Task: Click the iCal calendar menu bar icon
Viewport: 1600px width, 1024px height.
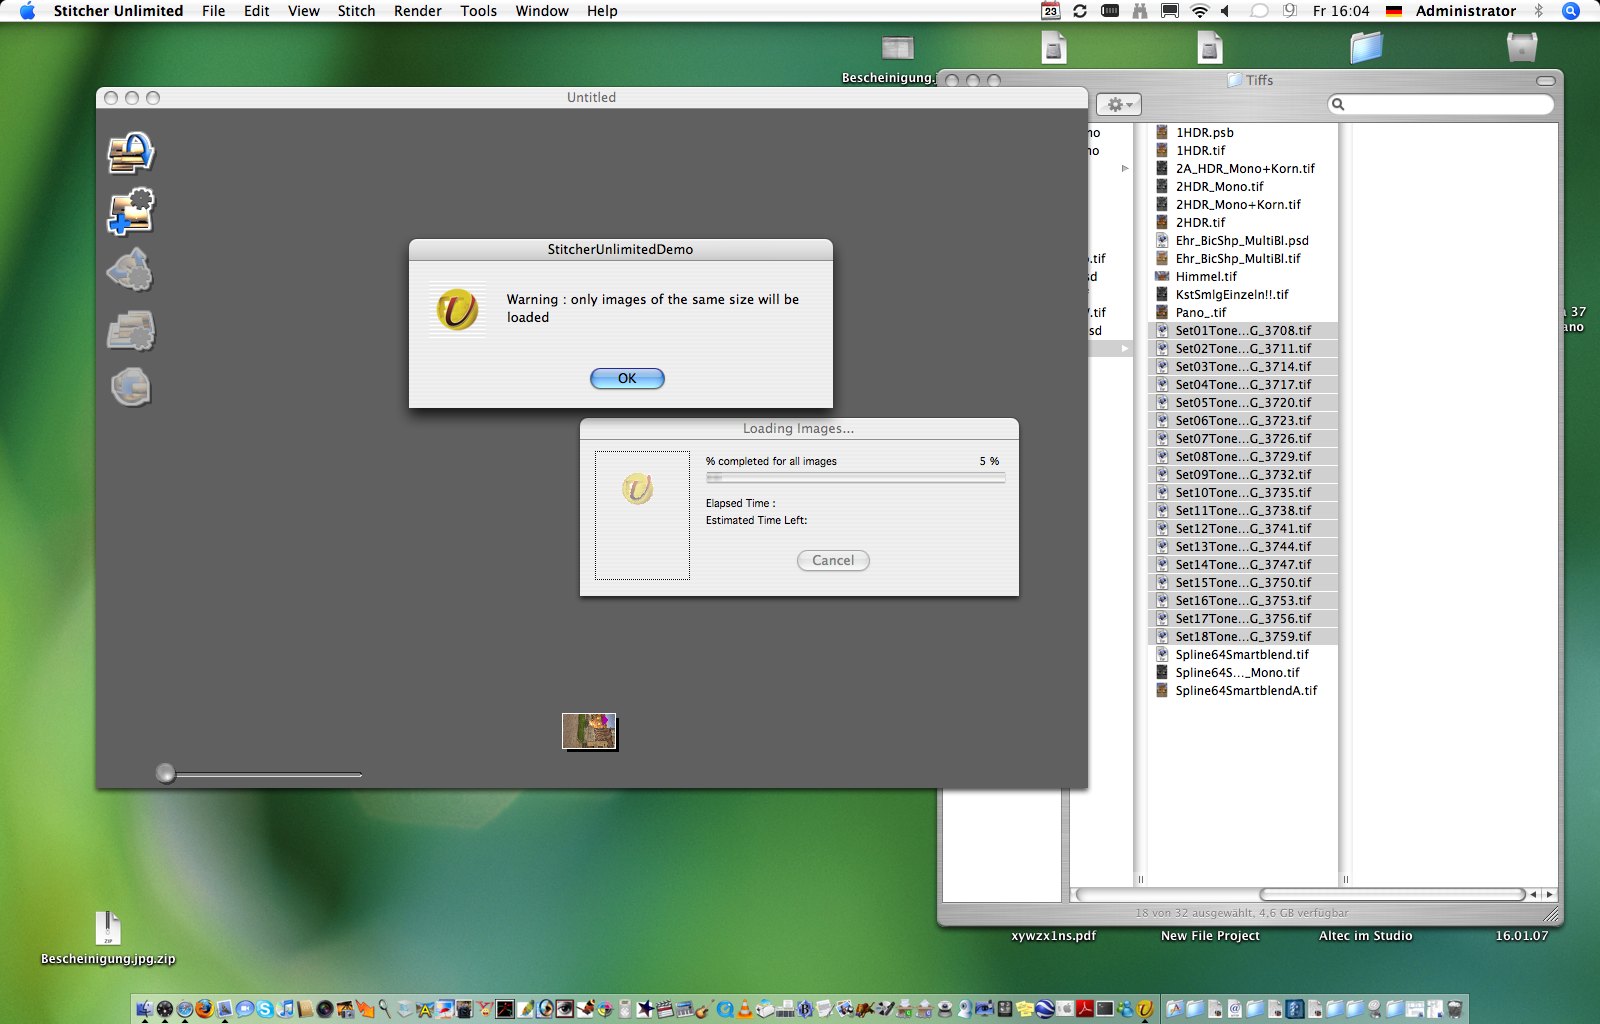Action: coord(1050,11)
